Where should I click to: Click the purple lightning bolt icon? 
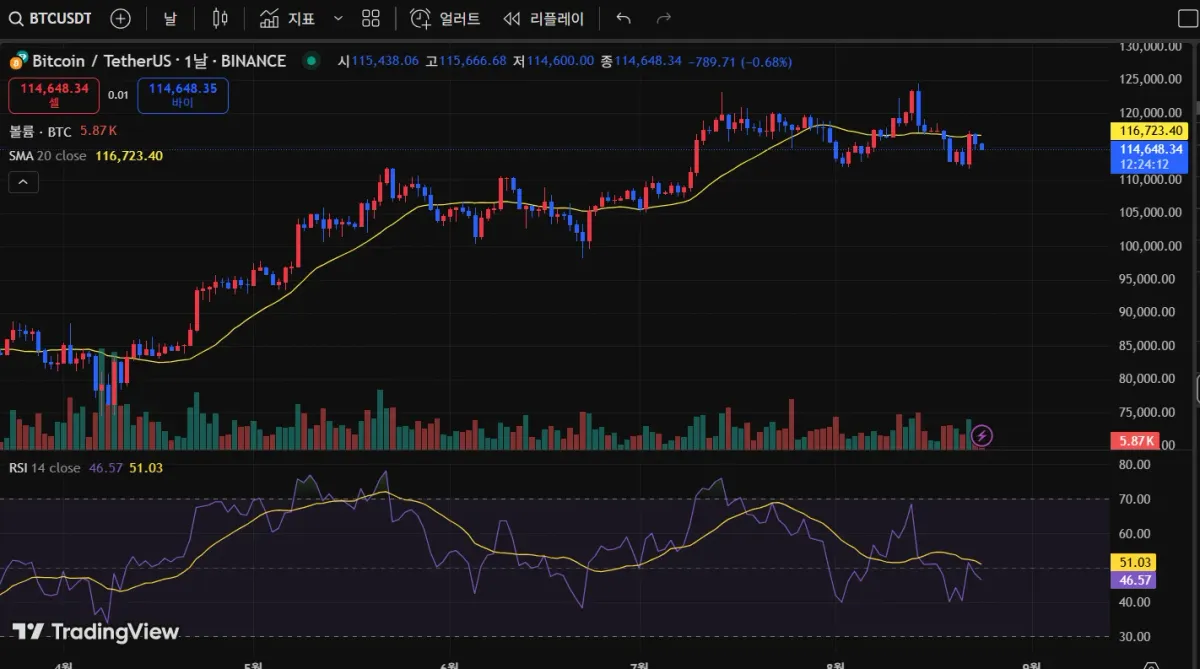[982, 435]
